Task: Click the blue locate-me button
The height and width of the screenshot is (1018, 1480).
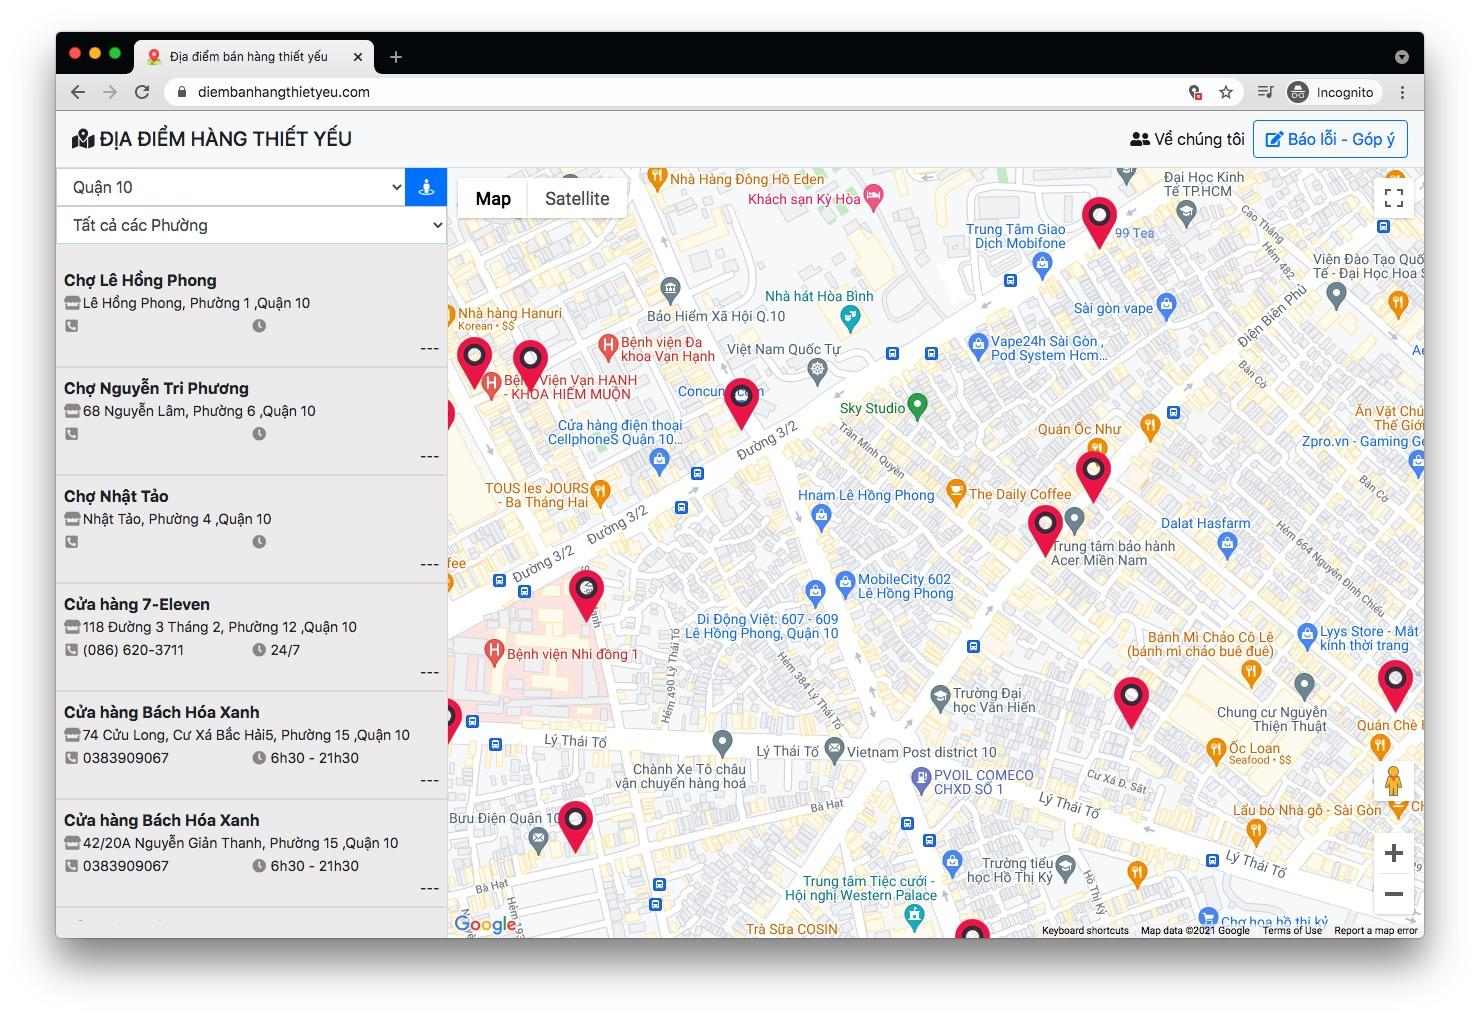Action: [x=426, y=187]
